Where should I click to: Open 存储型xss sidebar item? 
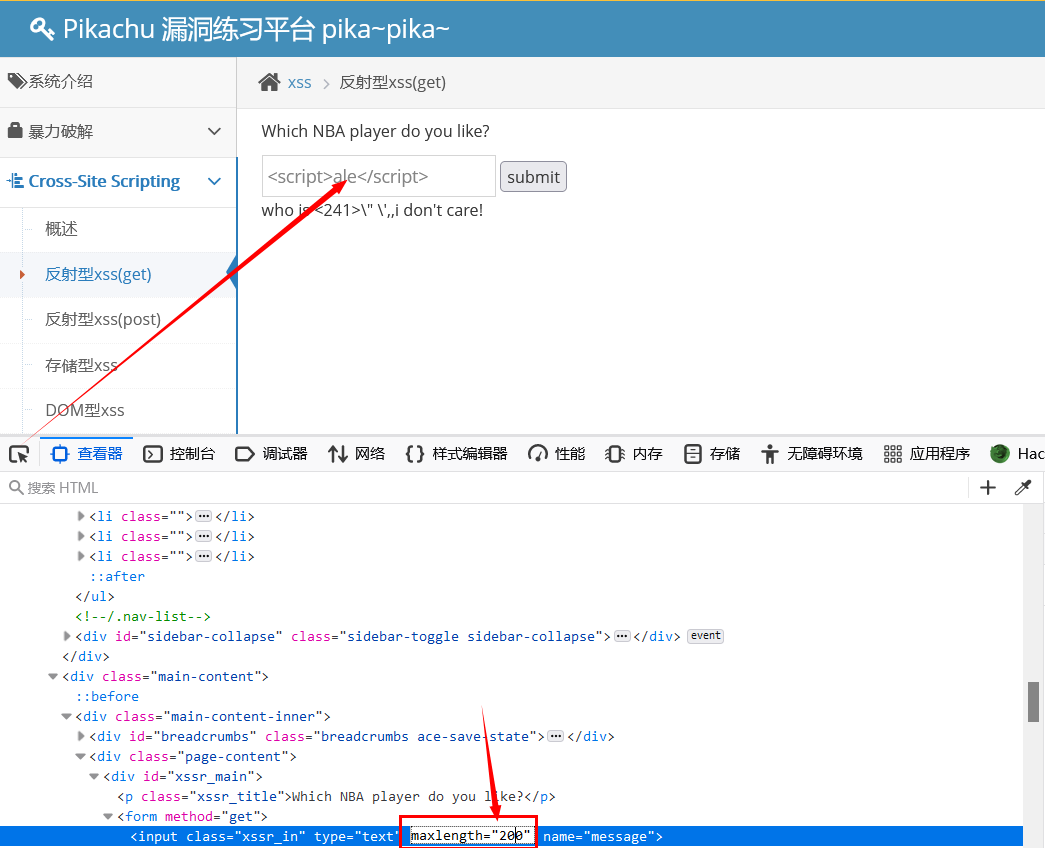coord(81,365)
